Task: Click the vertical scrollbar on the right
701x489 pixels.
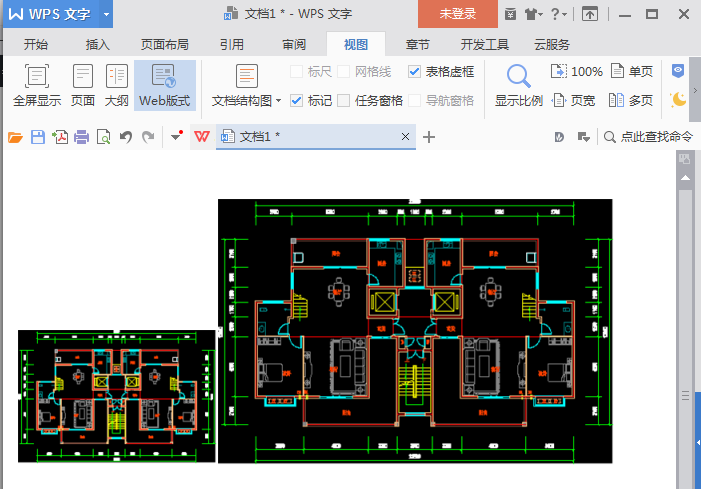Action: (x=686, y=300)
